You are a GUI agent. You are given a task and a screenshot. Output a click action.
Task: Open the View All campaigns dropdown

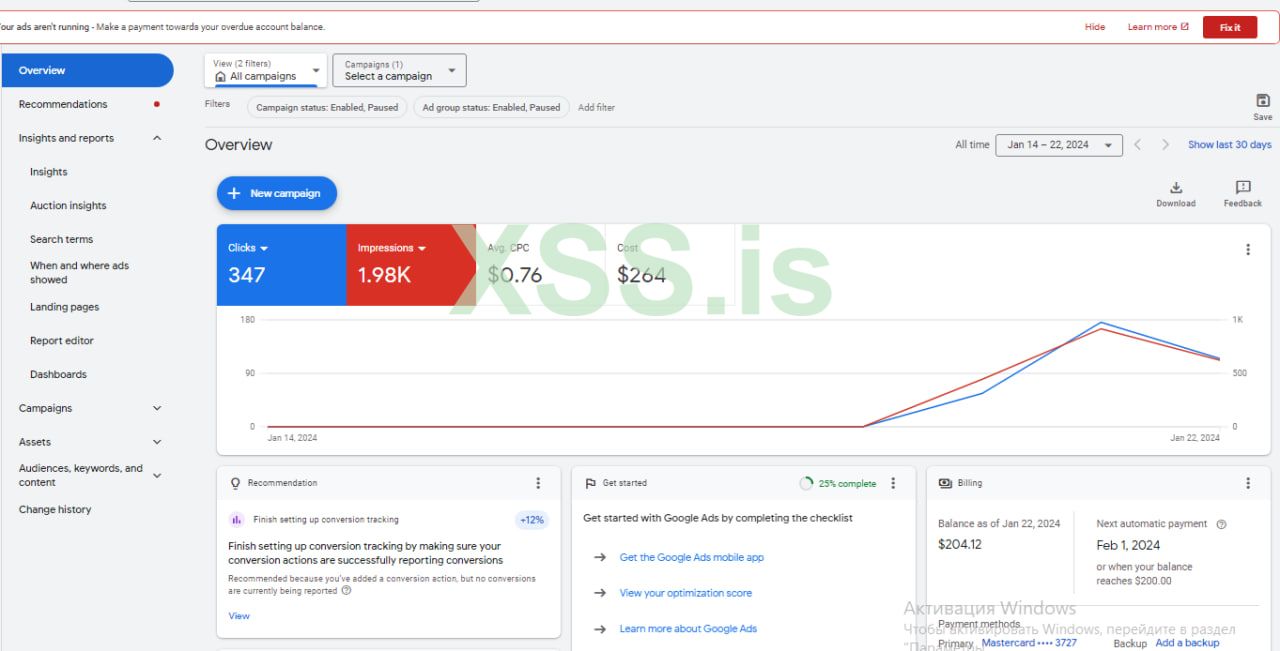click(x=266, y=70)
